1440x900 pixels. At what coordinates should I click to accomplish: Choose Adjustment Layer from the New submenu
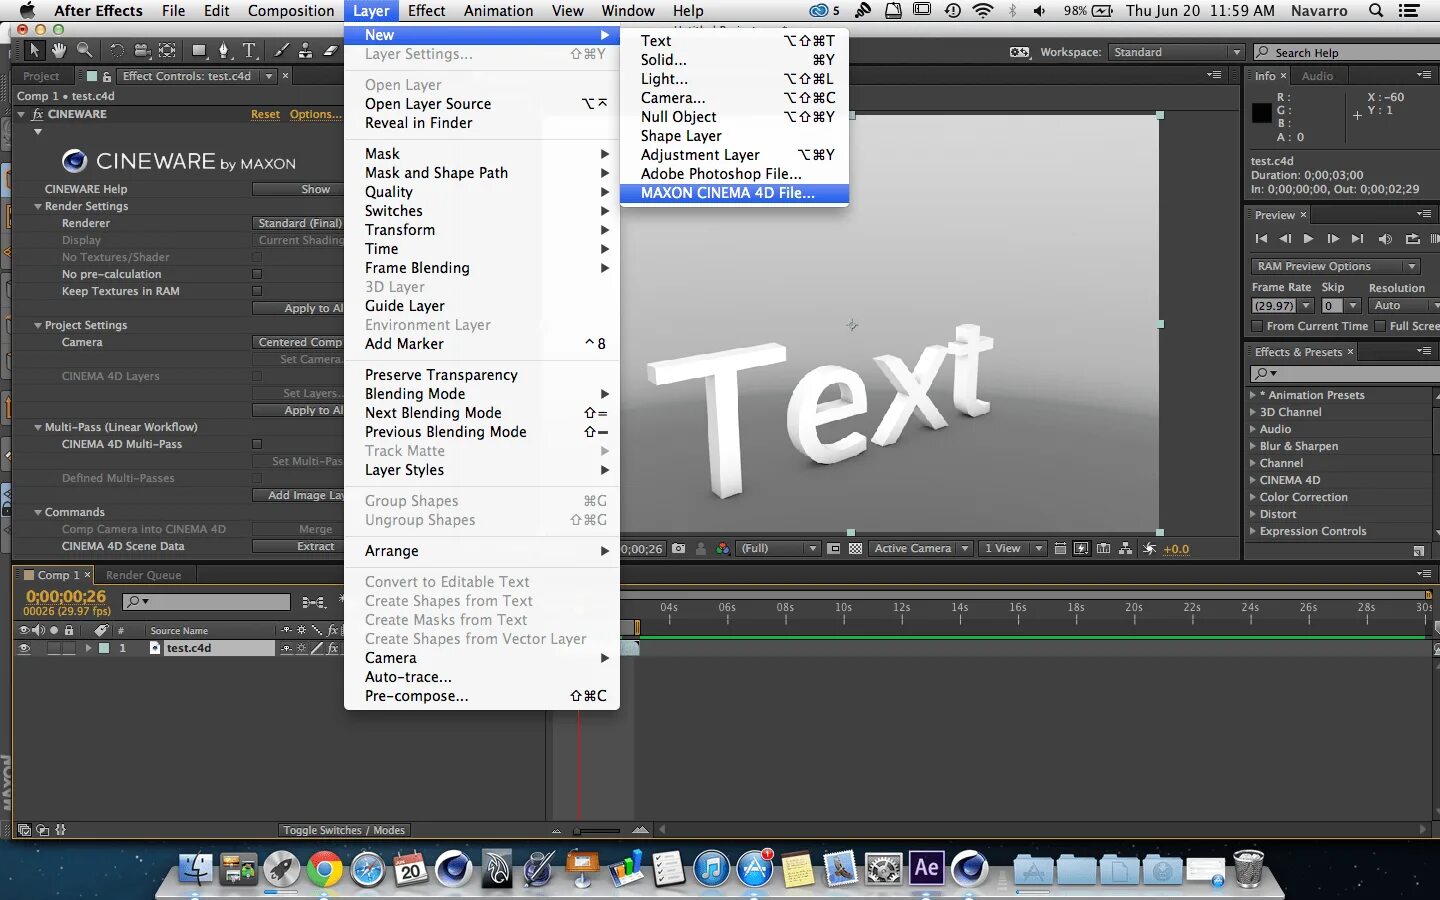(734, 155)
